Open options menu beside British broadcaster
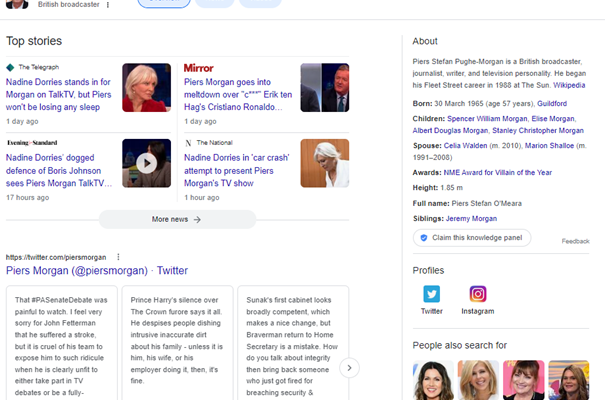The height and width of the screenshot is (400, 605). click(x=108, y=5)
